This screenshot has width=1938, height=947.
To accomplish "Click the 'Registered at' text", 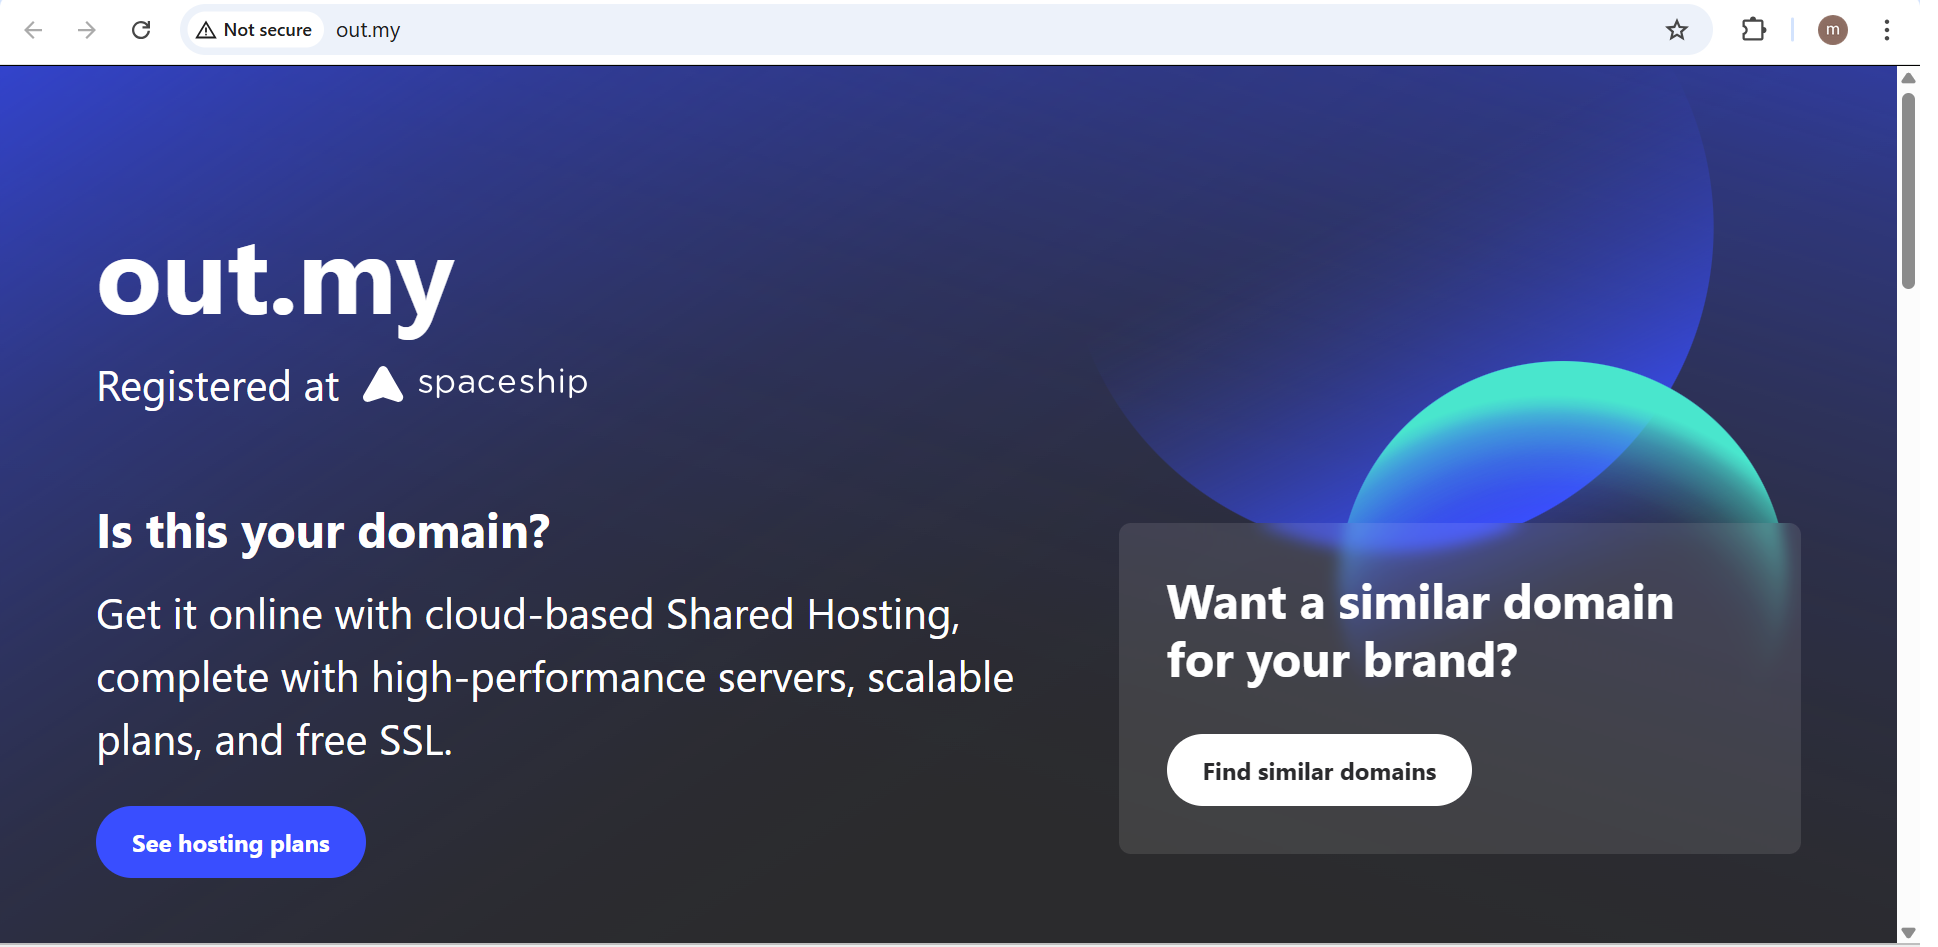I will (218, 386).
